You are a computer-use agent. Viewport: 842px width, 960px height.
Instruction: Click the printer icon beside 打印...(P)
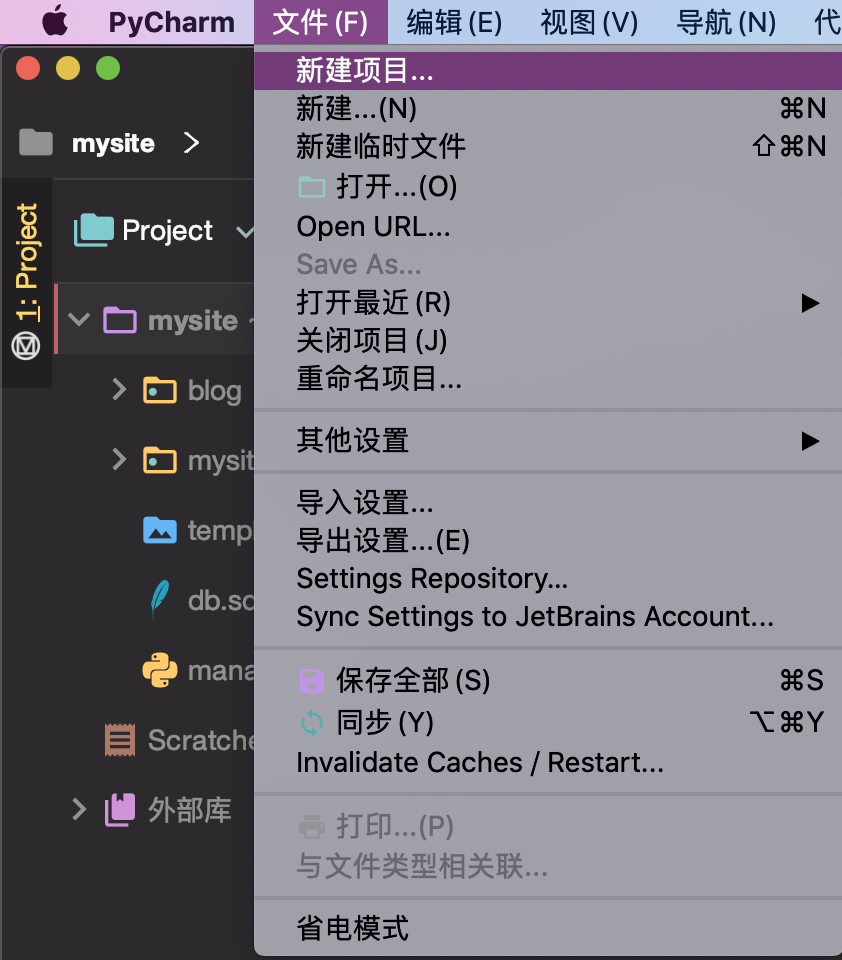312,827
